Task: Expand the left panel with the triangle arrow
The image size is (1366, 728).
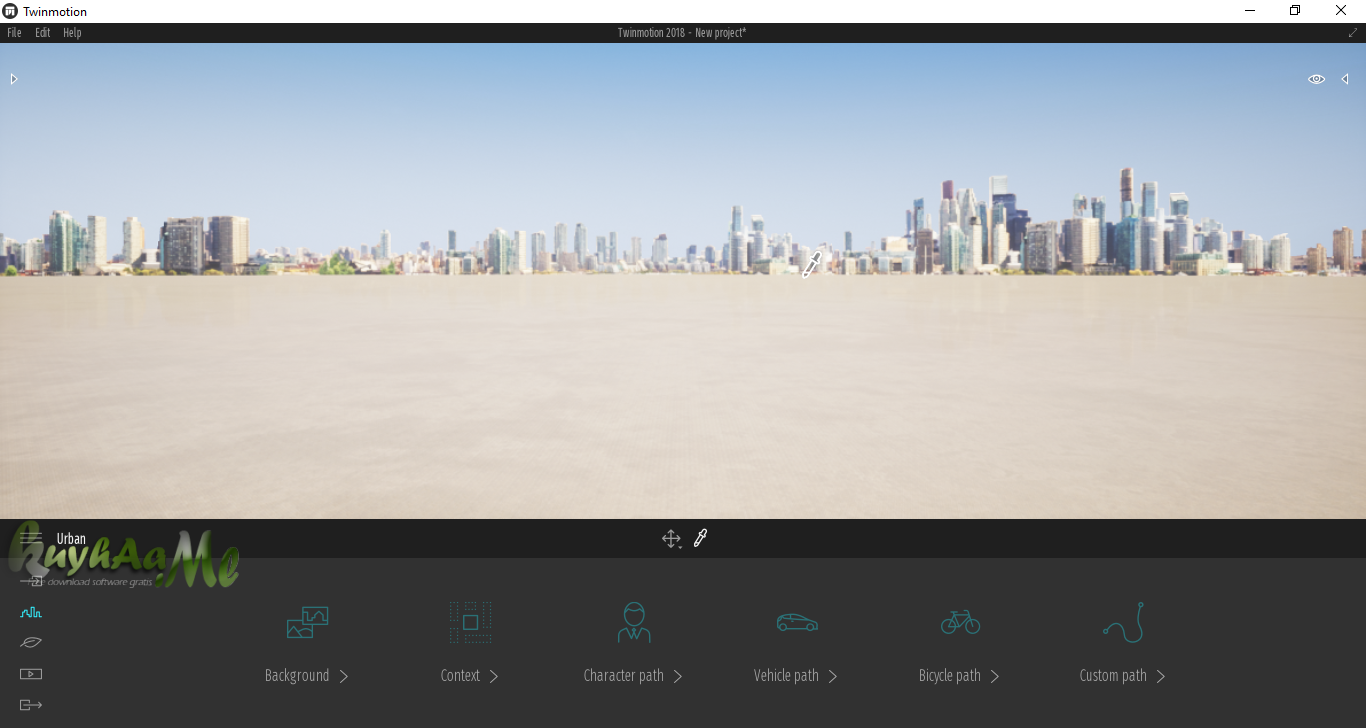Action: (14, 79)
